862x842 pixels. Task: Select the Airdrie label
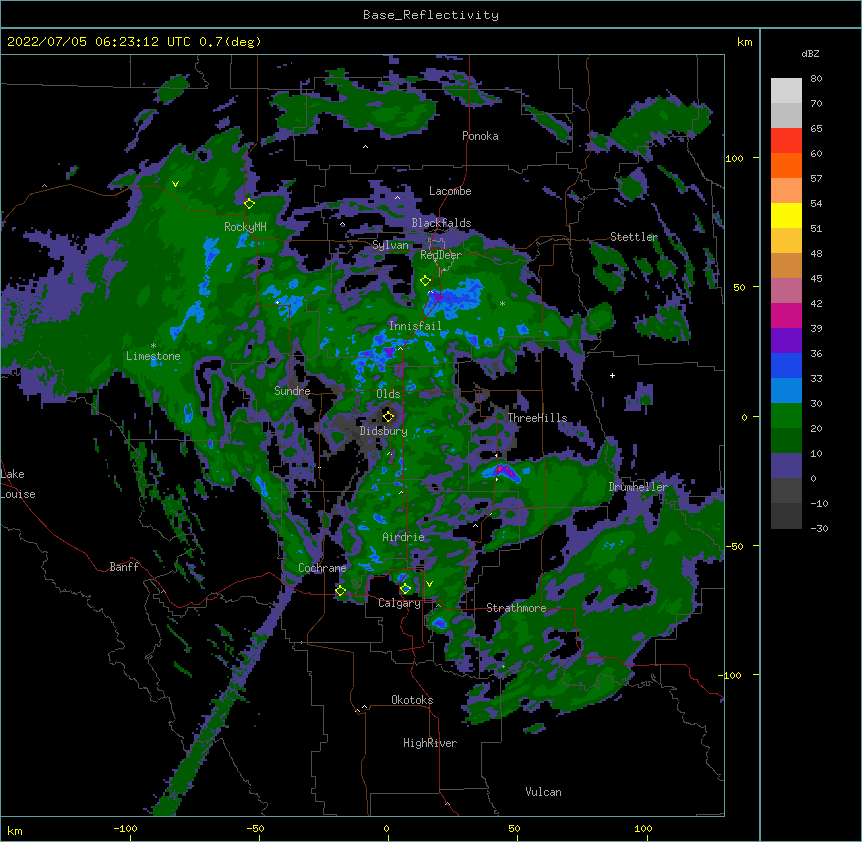[404, 537]
